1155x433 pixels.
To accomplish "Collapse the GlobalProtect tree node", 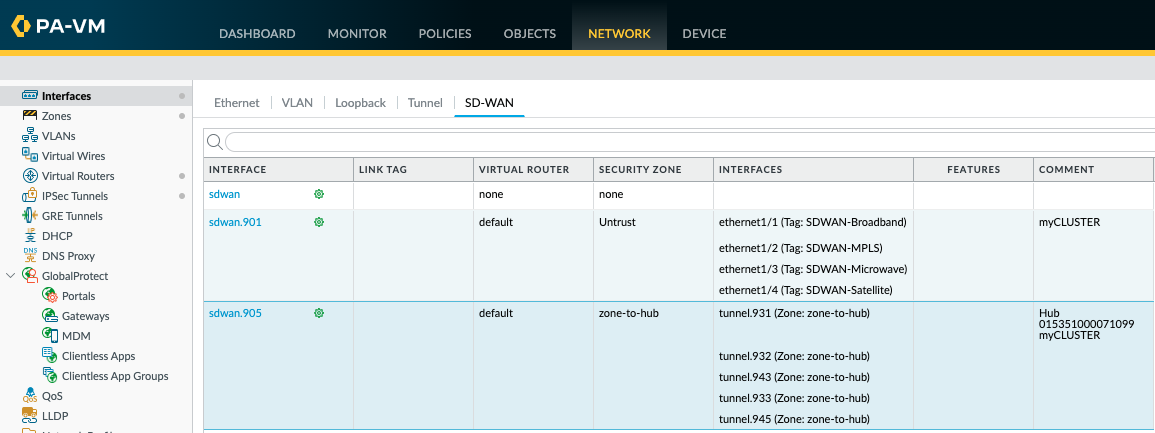I will click(x=11, y=276).
